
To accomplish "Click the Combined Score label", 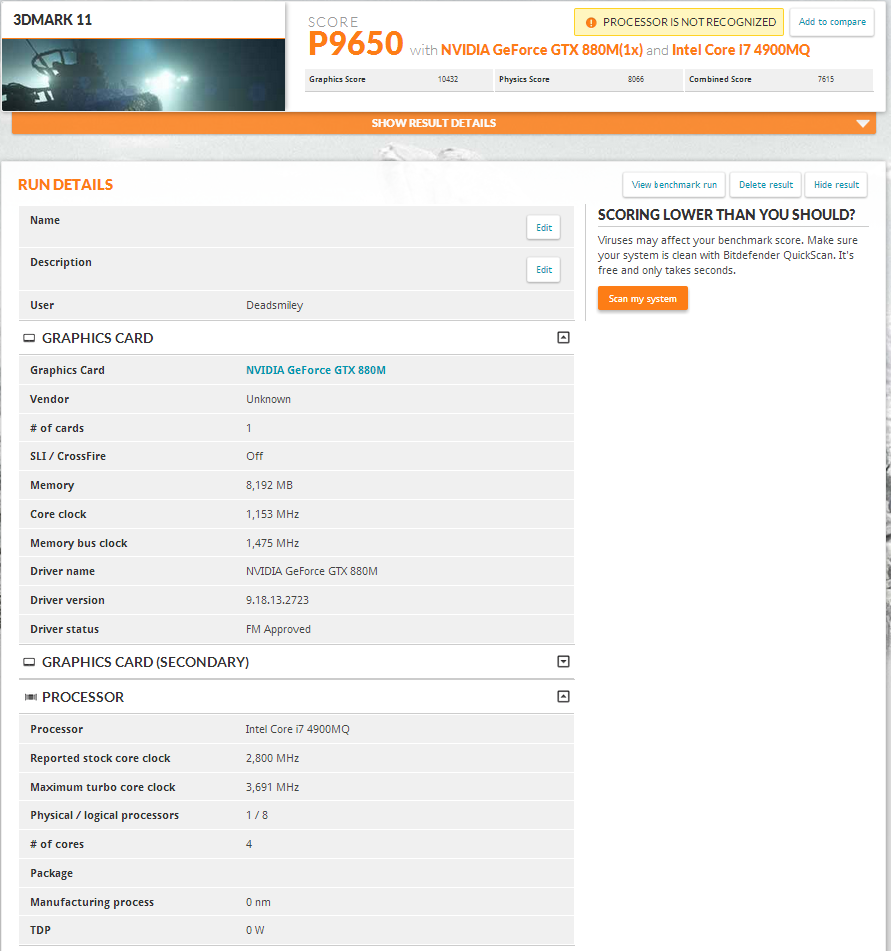I will coord(720,79).
